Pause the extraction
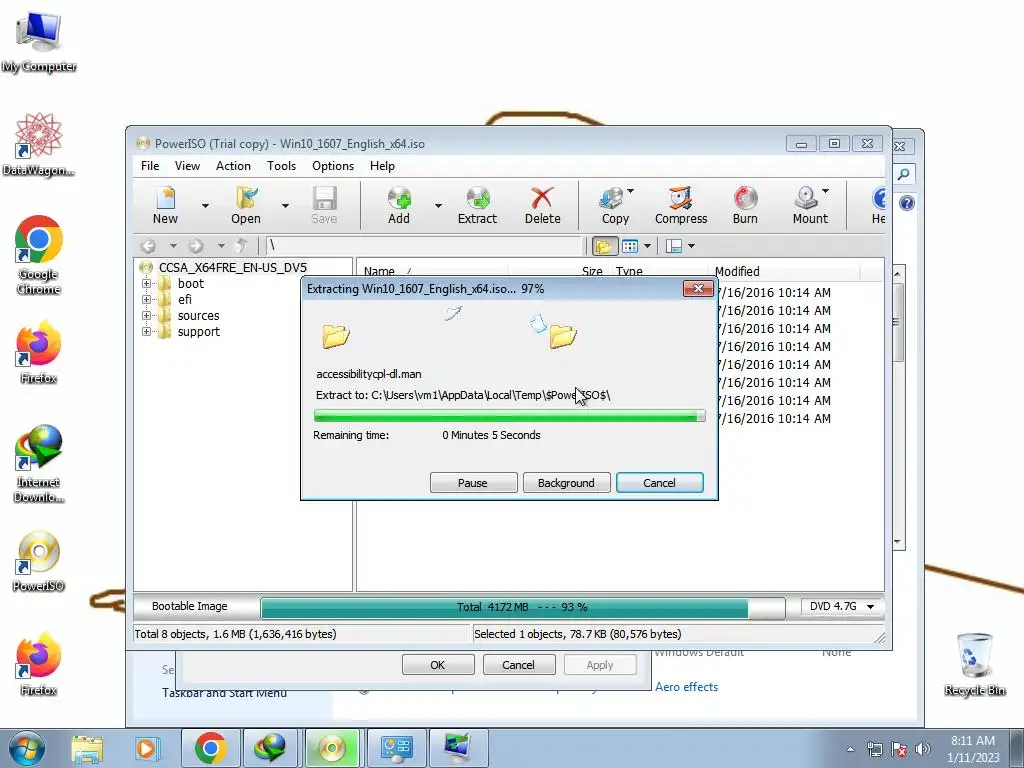The image size is (1024, 768). click(473, 483)
